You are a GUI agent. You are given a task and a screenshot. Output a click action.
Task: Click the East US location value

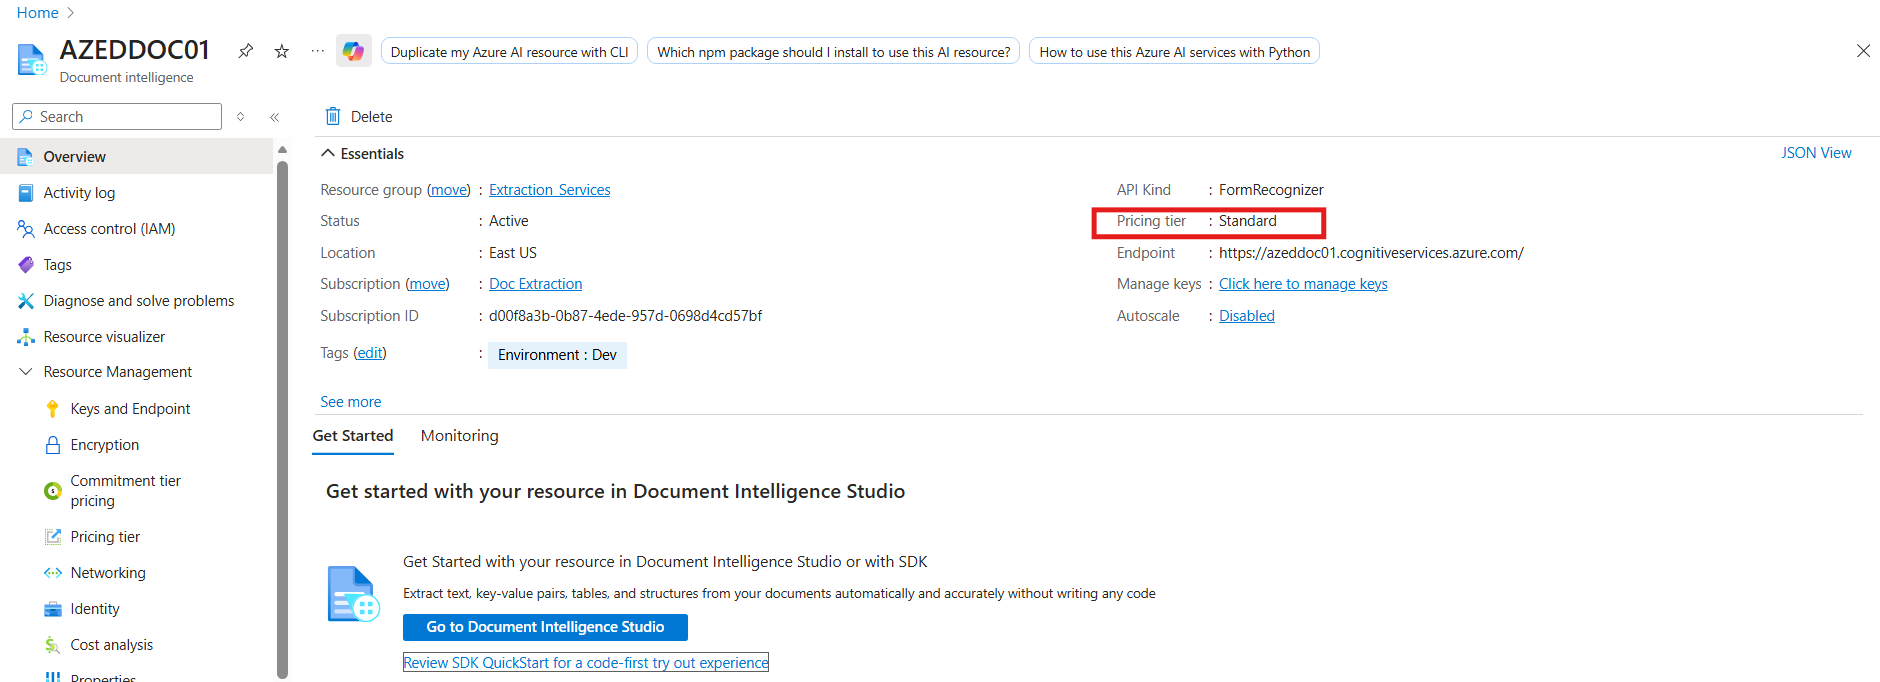pos(513,253)
